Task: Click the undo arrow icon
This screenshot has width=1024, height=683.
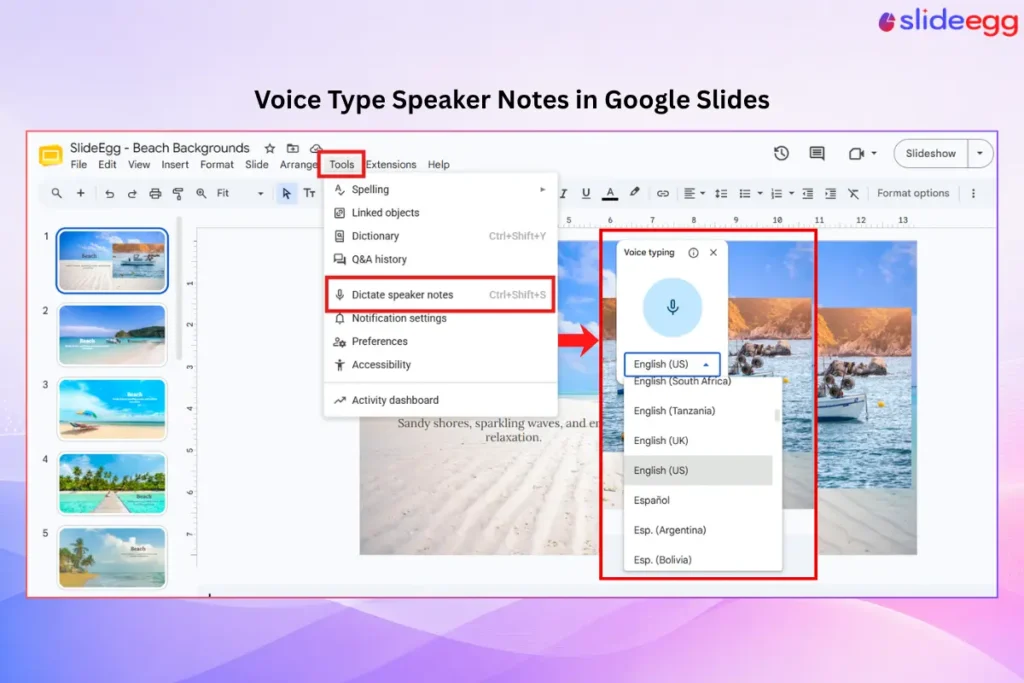Action: pyautogui.click(x=109, y=193)
